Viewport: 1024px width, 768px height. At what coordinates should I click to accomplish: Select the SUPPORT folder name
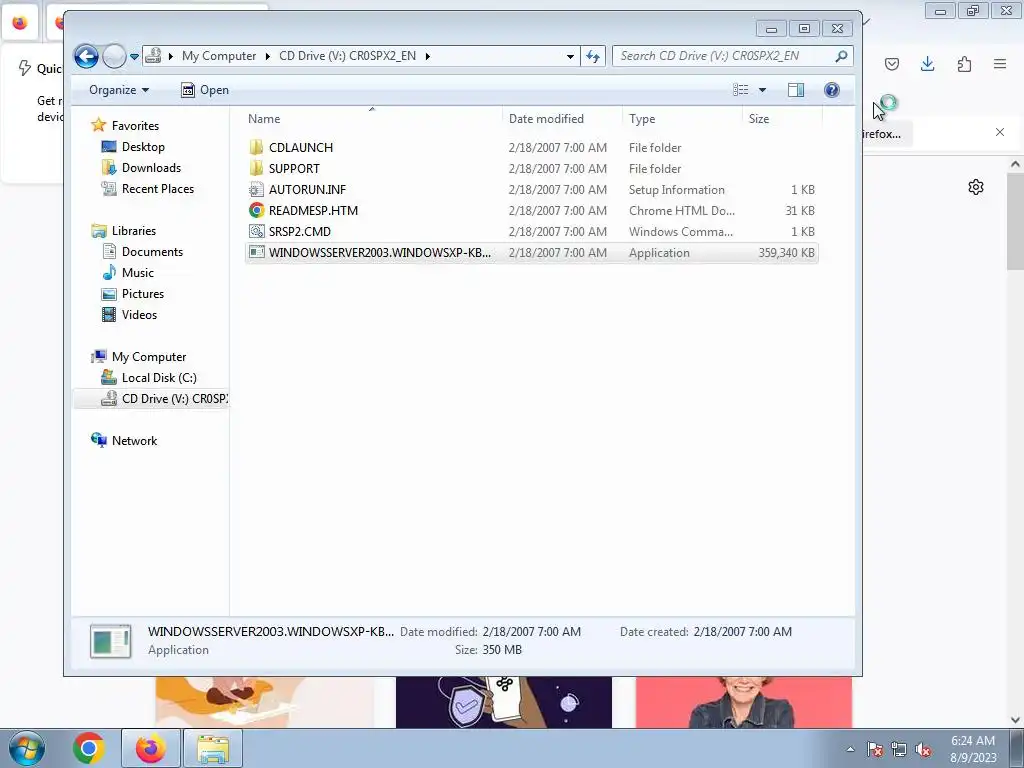coord(295,168)
